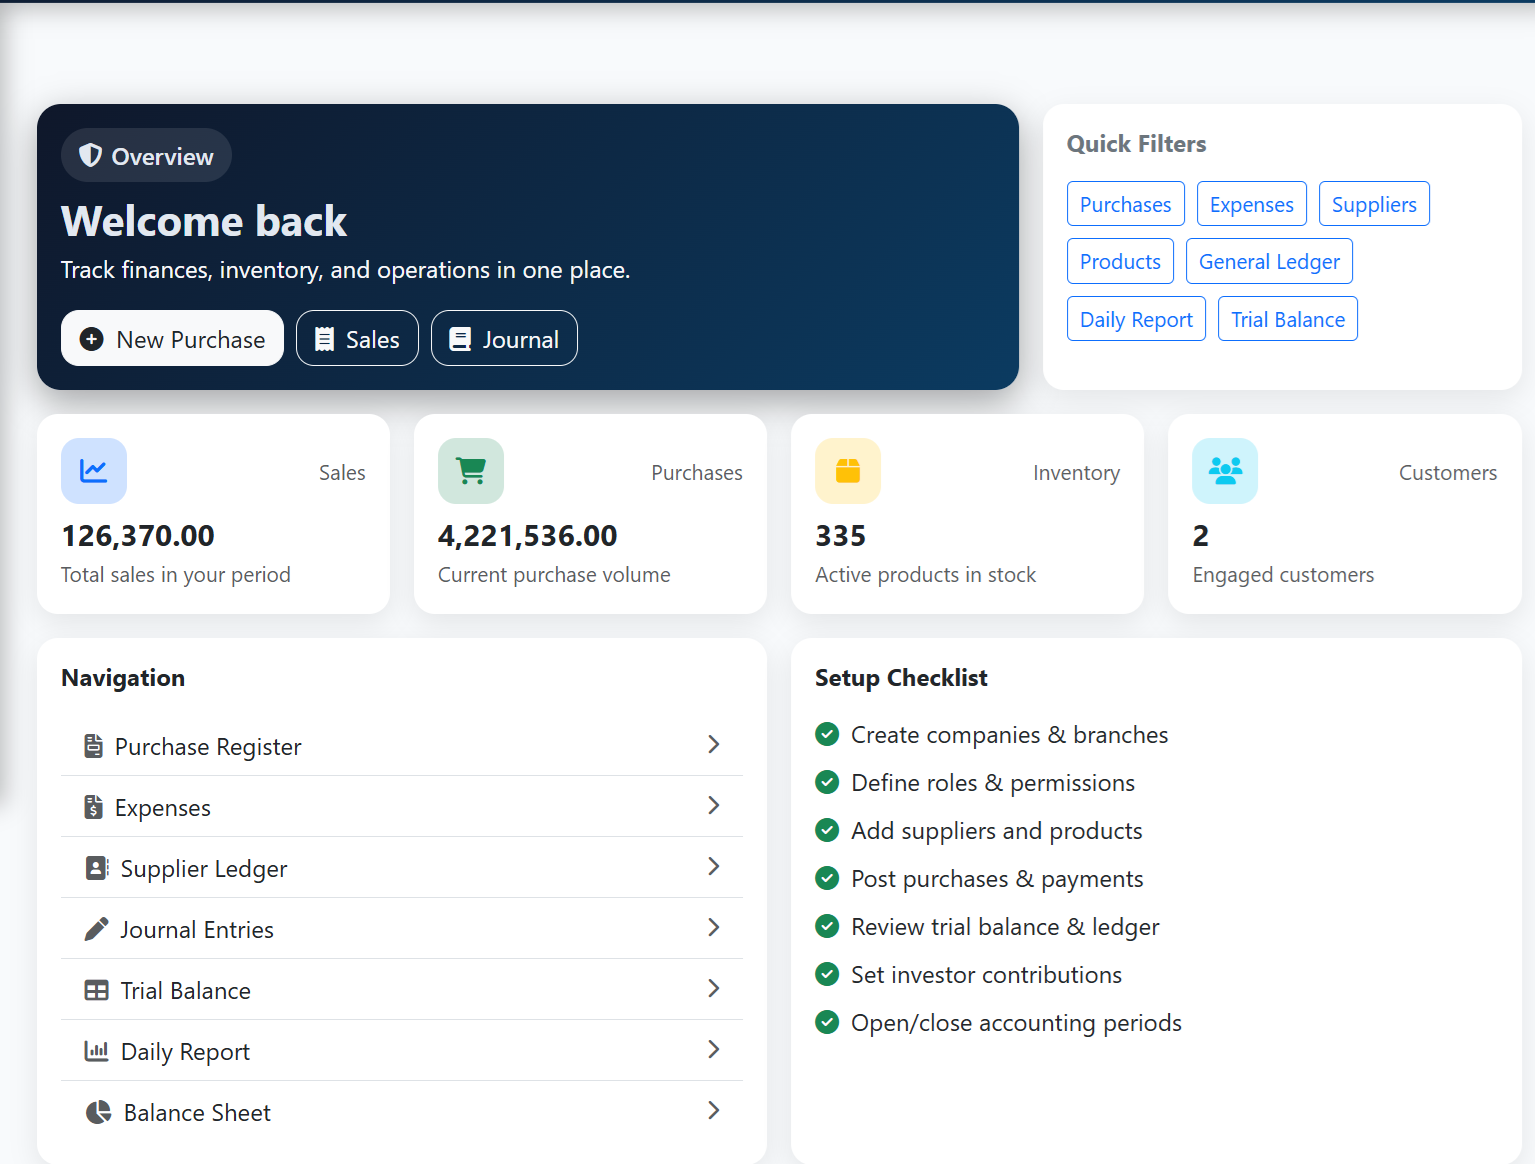Image resolution: width=1535 pixels, height=1164 pixels.
Task: Click the pencil icon next to Journal Entries
Action: click(x=95, y=928)
